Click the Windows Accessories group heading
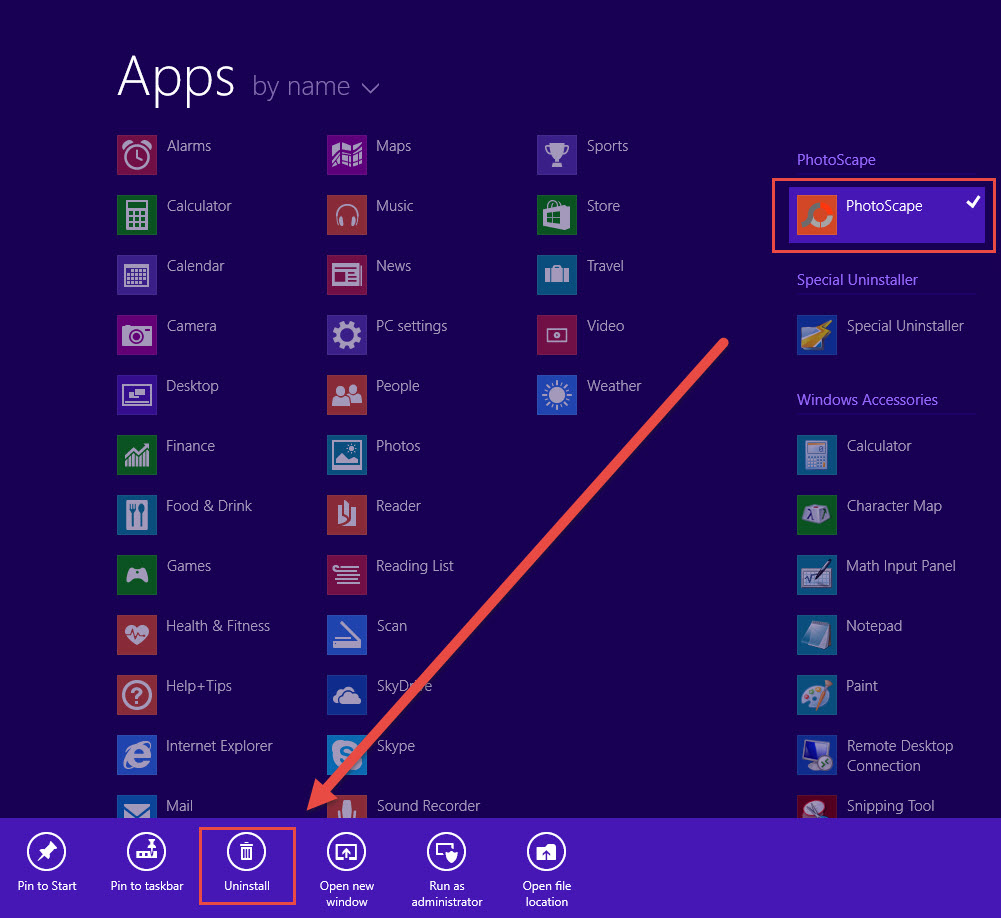Image resolution: width=1001 pixels, height=918 pixels. click(x=867, y=400)
